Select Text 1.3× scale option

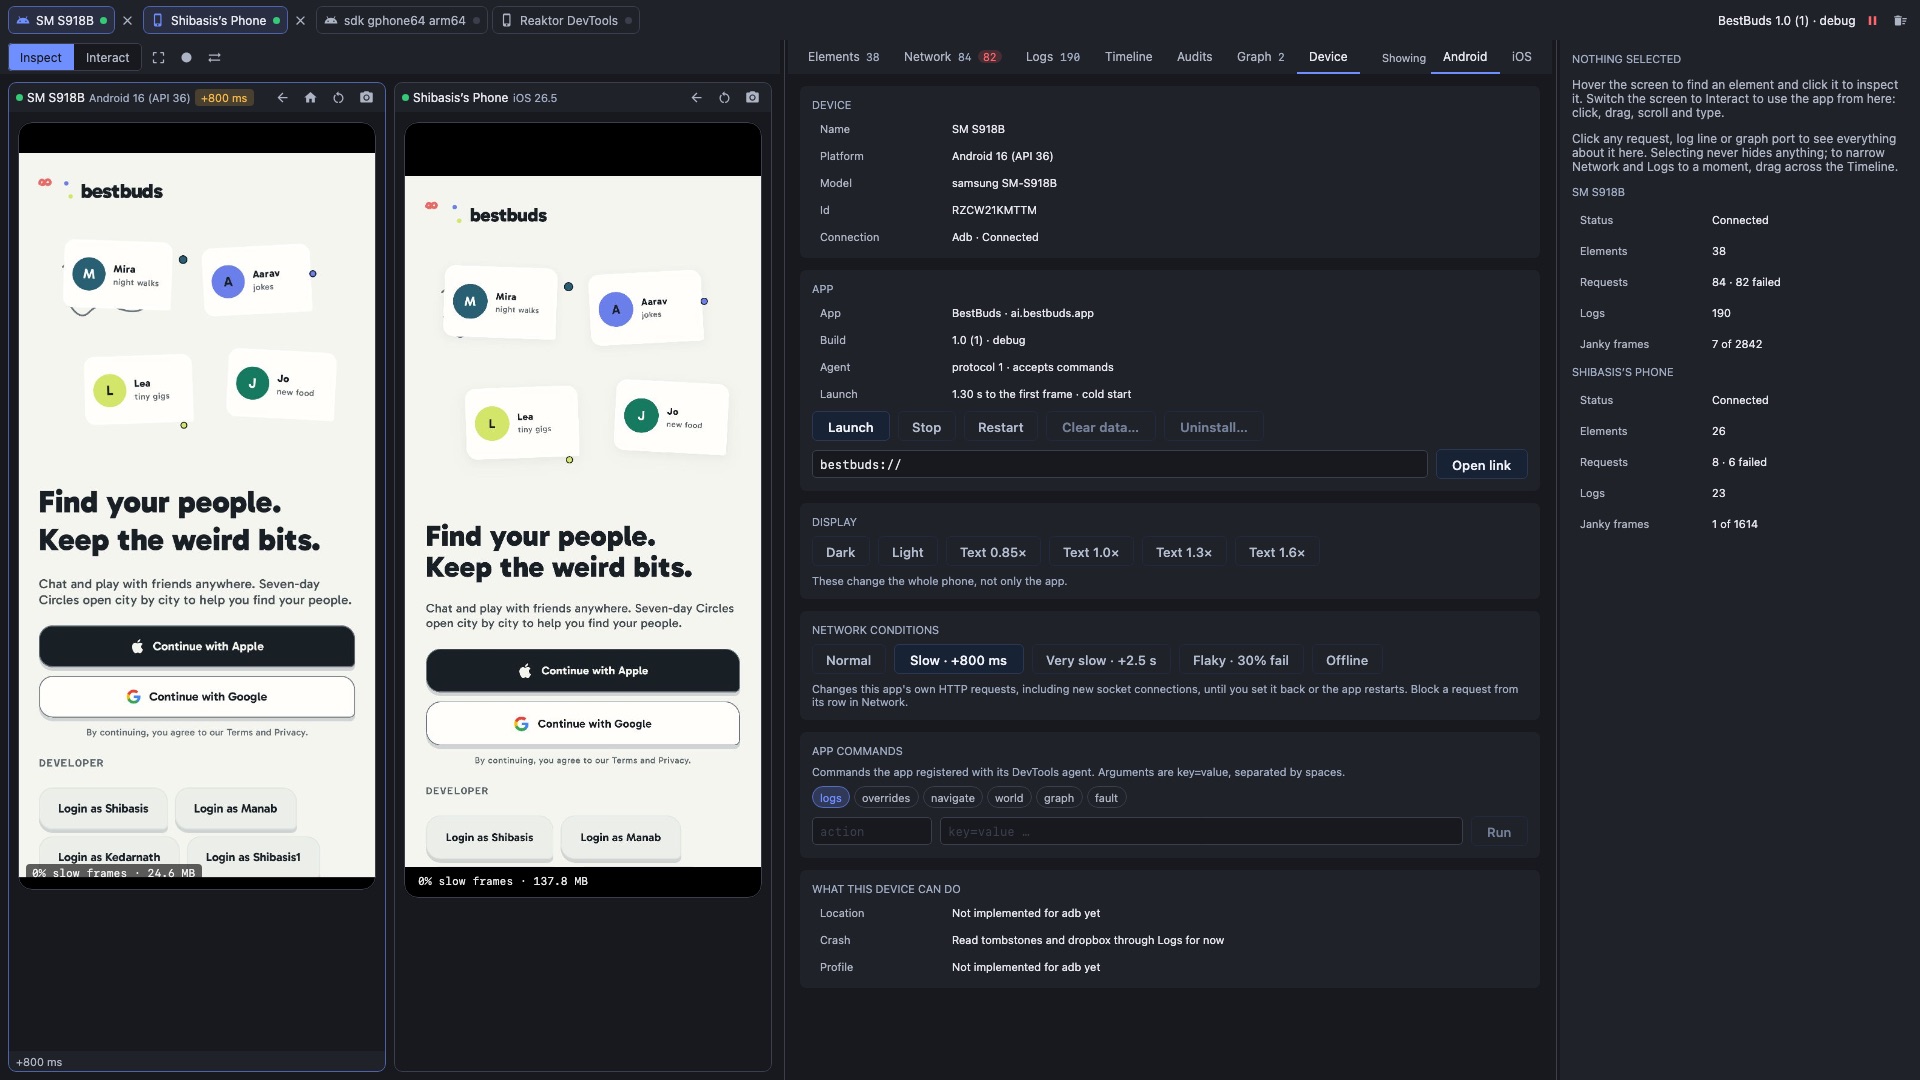pyautogui.click(x=1183, y=552)
